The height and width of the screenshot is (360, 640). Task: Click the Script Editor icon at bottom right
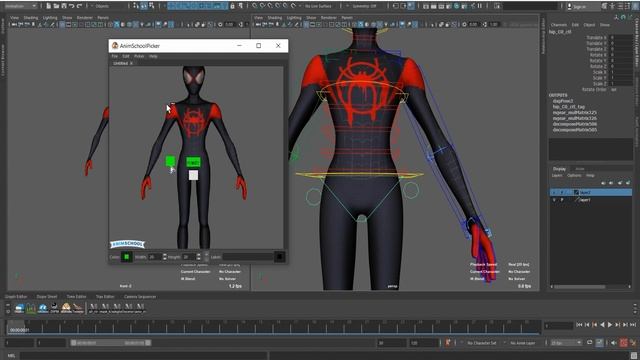(634, 356)
